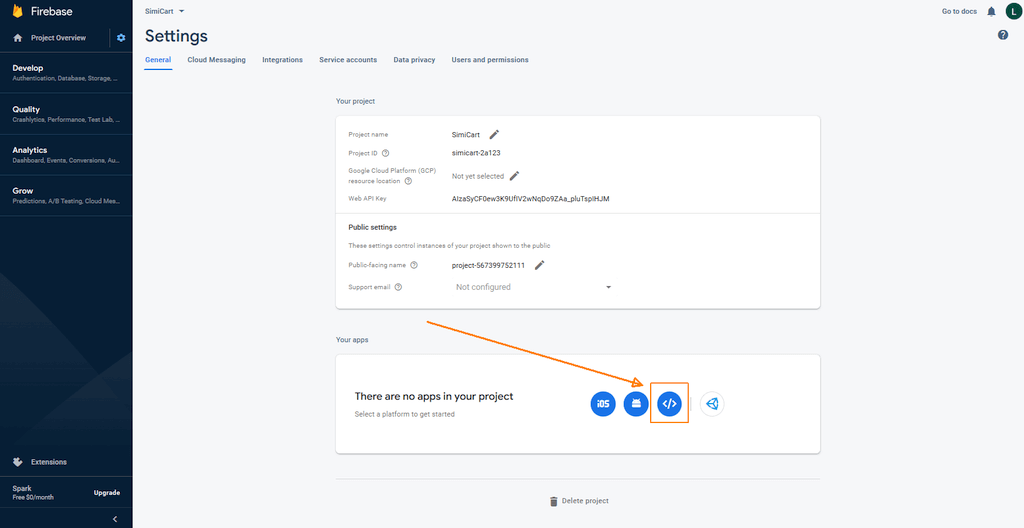
Task: Click Go to docs link
Action: tap(959, 11)
